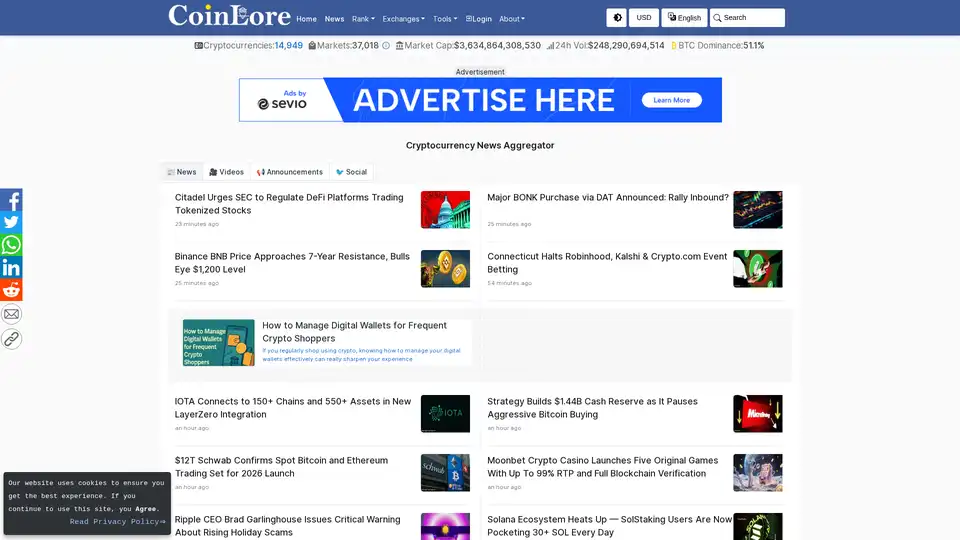Click 24h Vol $248,290,694,514 value

click(626, 45)
